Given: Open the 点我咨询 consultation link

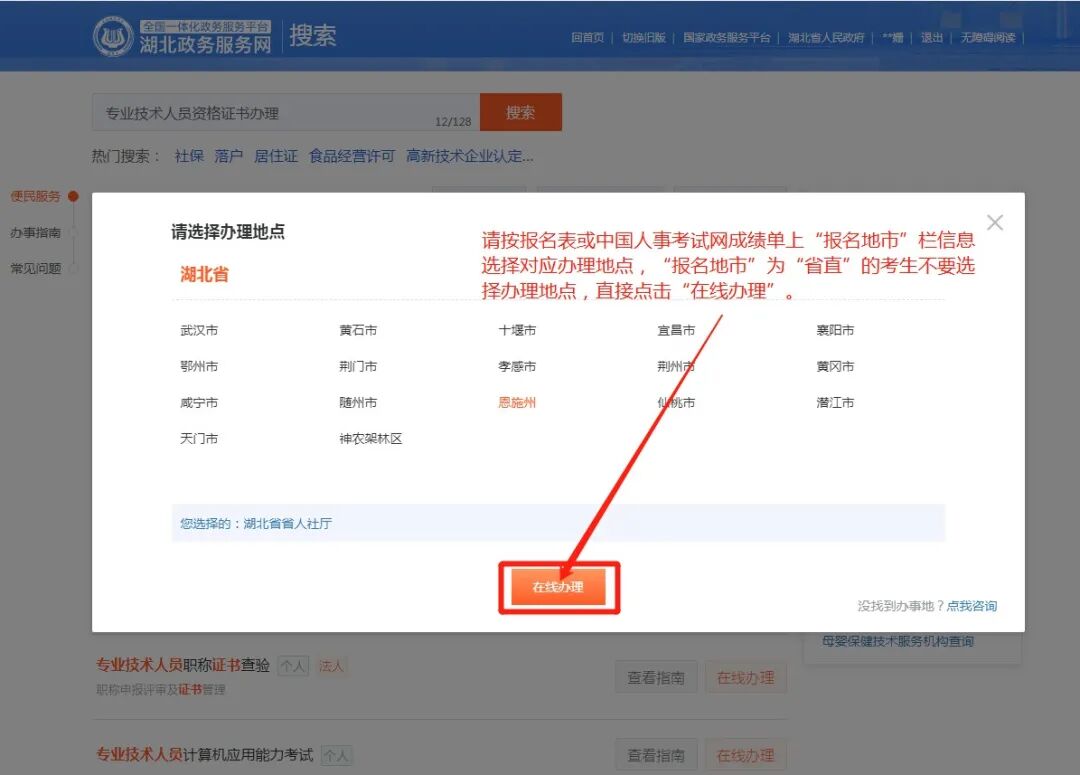Looking at the screenshot, I should pyautogui.click(x=972, y=606).
